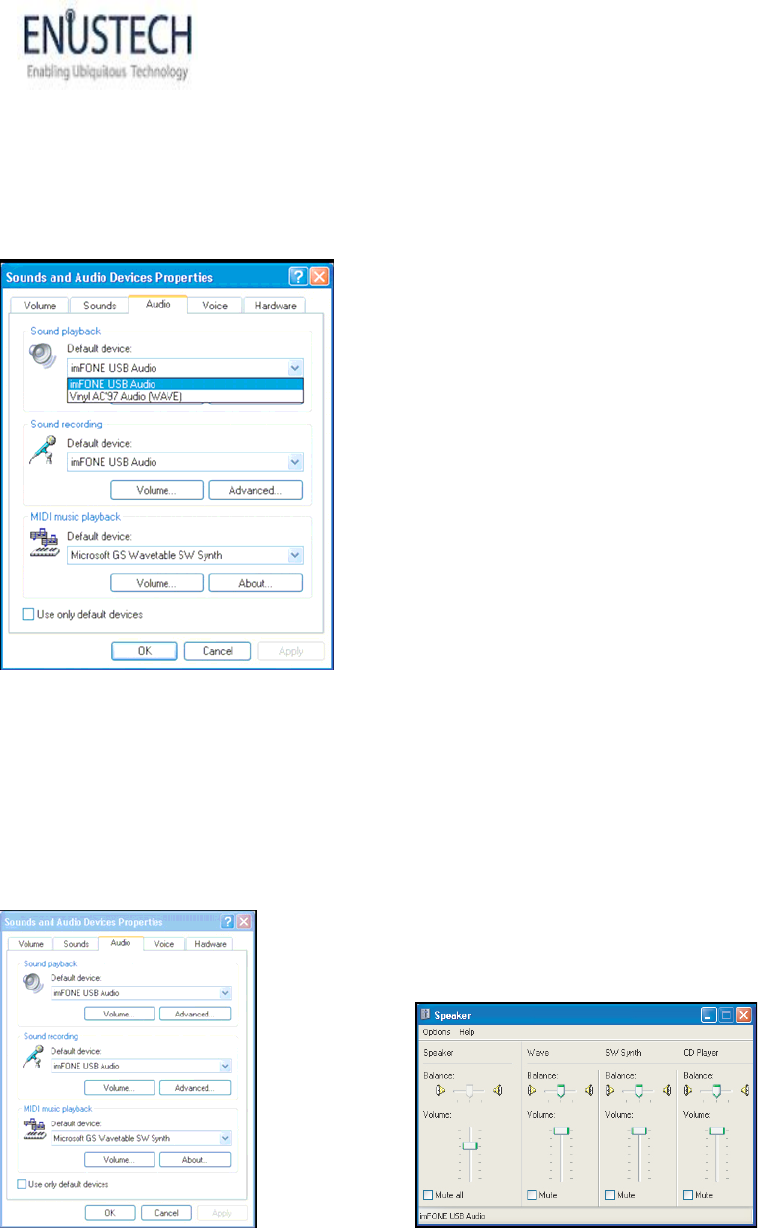Click the SW Synth volume slider thumb
The height and width of the screenshot is (1228, 758).
[x=639, y=1131]
